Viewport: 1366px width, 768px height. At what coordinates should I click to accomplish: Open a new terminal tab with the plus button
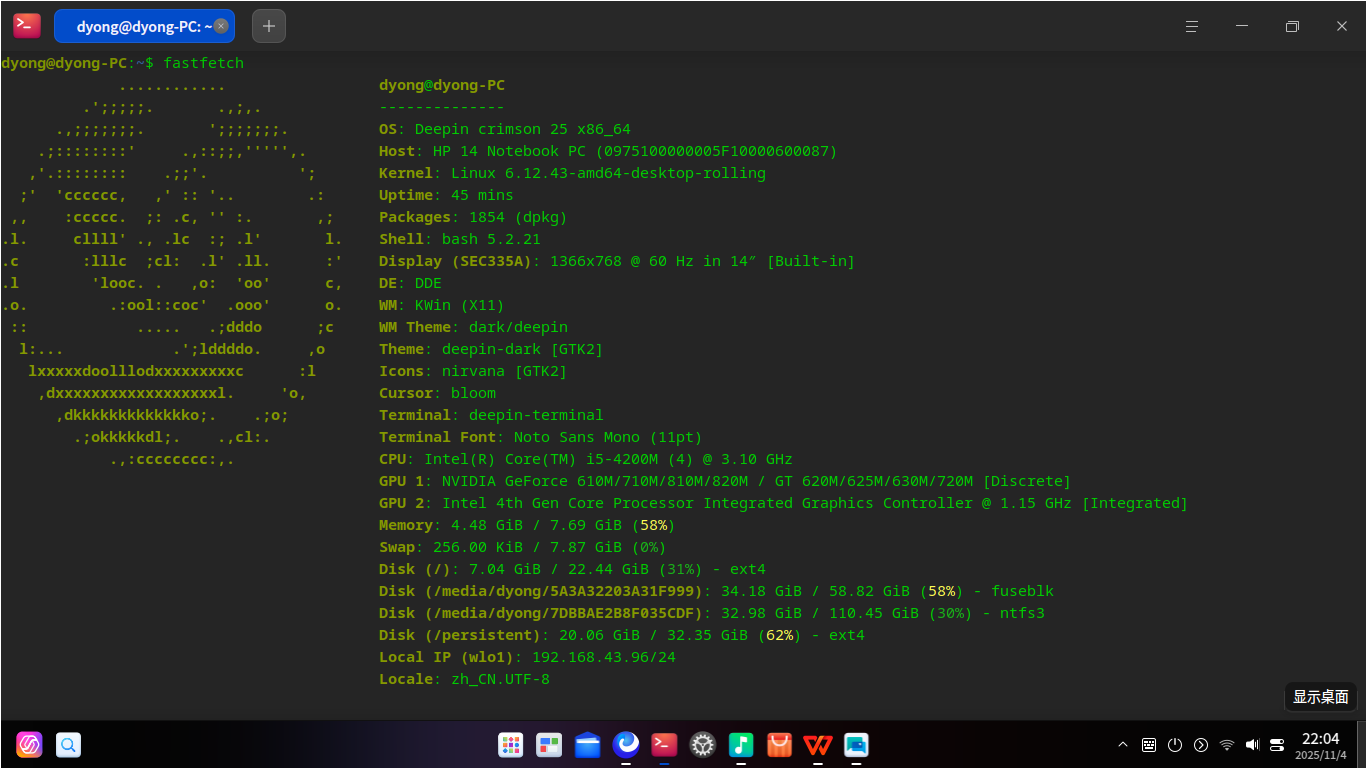(x=269, y=26)
